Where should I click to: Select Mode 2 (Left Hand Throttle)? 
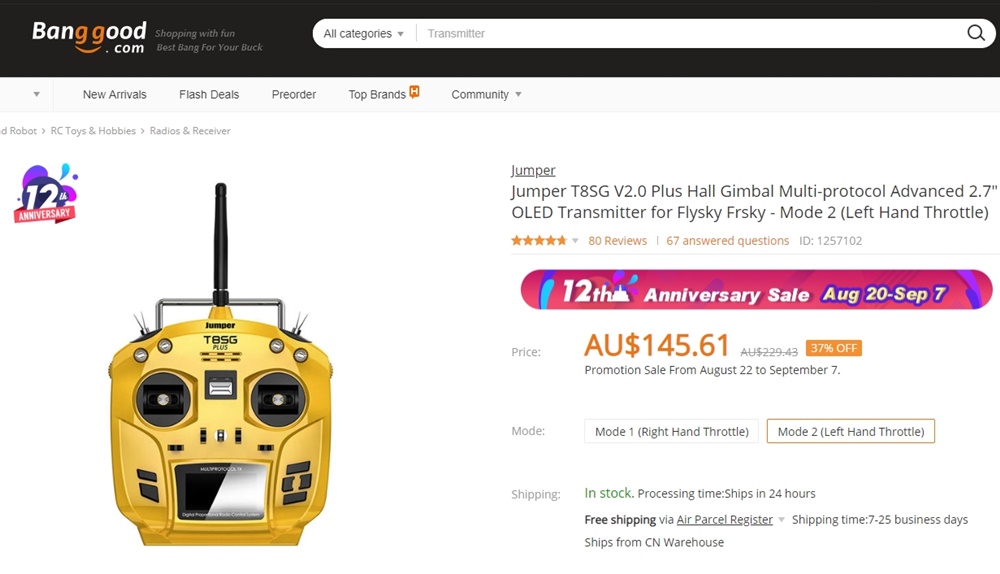(851, 431)
